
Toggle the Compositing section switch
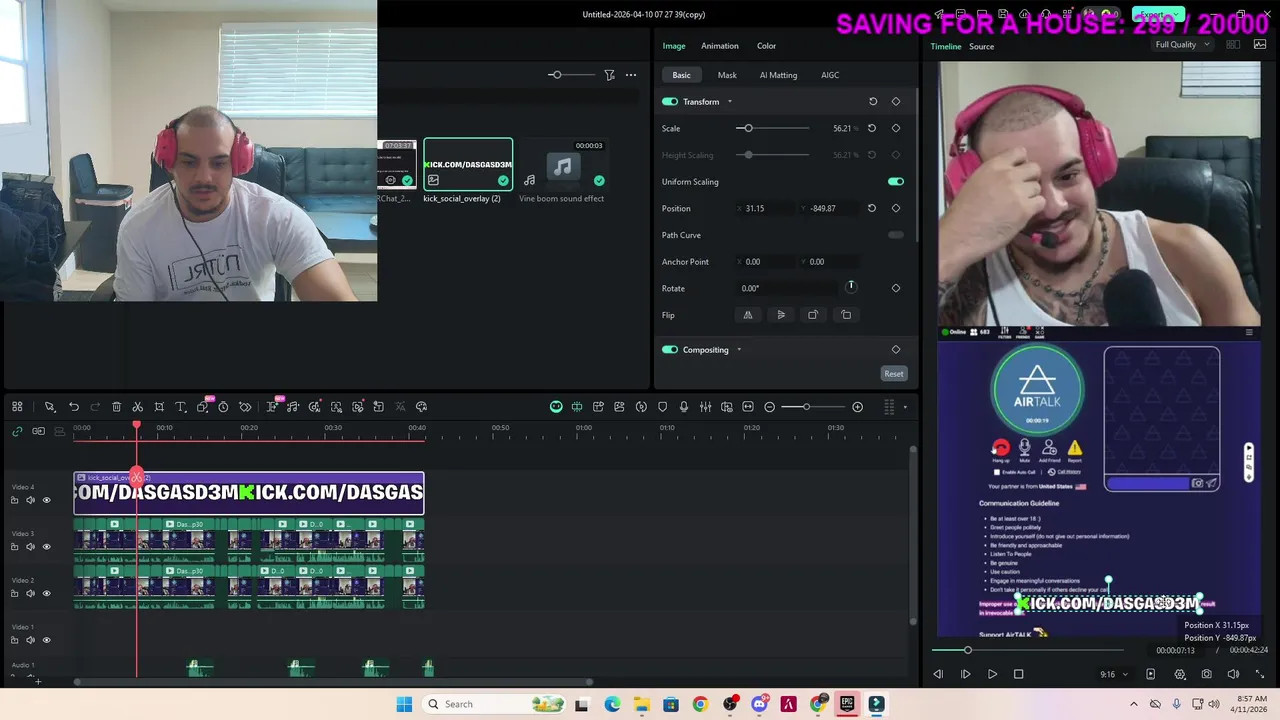coord(670,350)
